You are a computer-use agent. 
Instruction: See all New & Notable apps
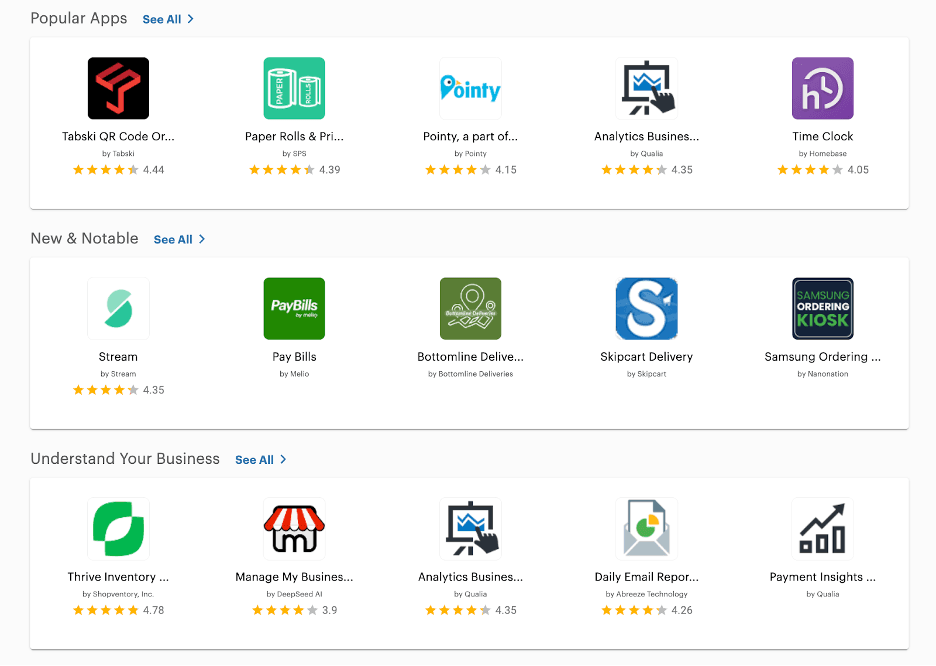click(179, 239)
